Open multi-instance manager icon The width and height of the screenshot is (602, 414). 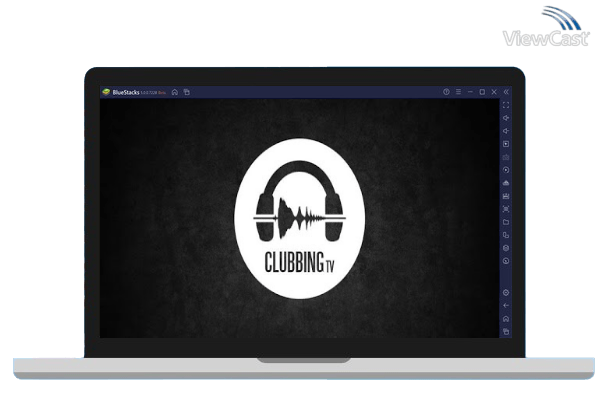click(x=506, y=235)
